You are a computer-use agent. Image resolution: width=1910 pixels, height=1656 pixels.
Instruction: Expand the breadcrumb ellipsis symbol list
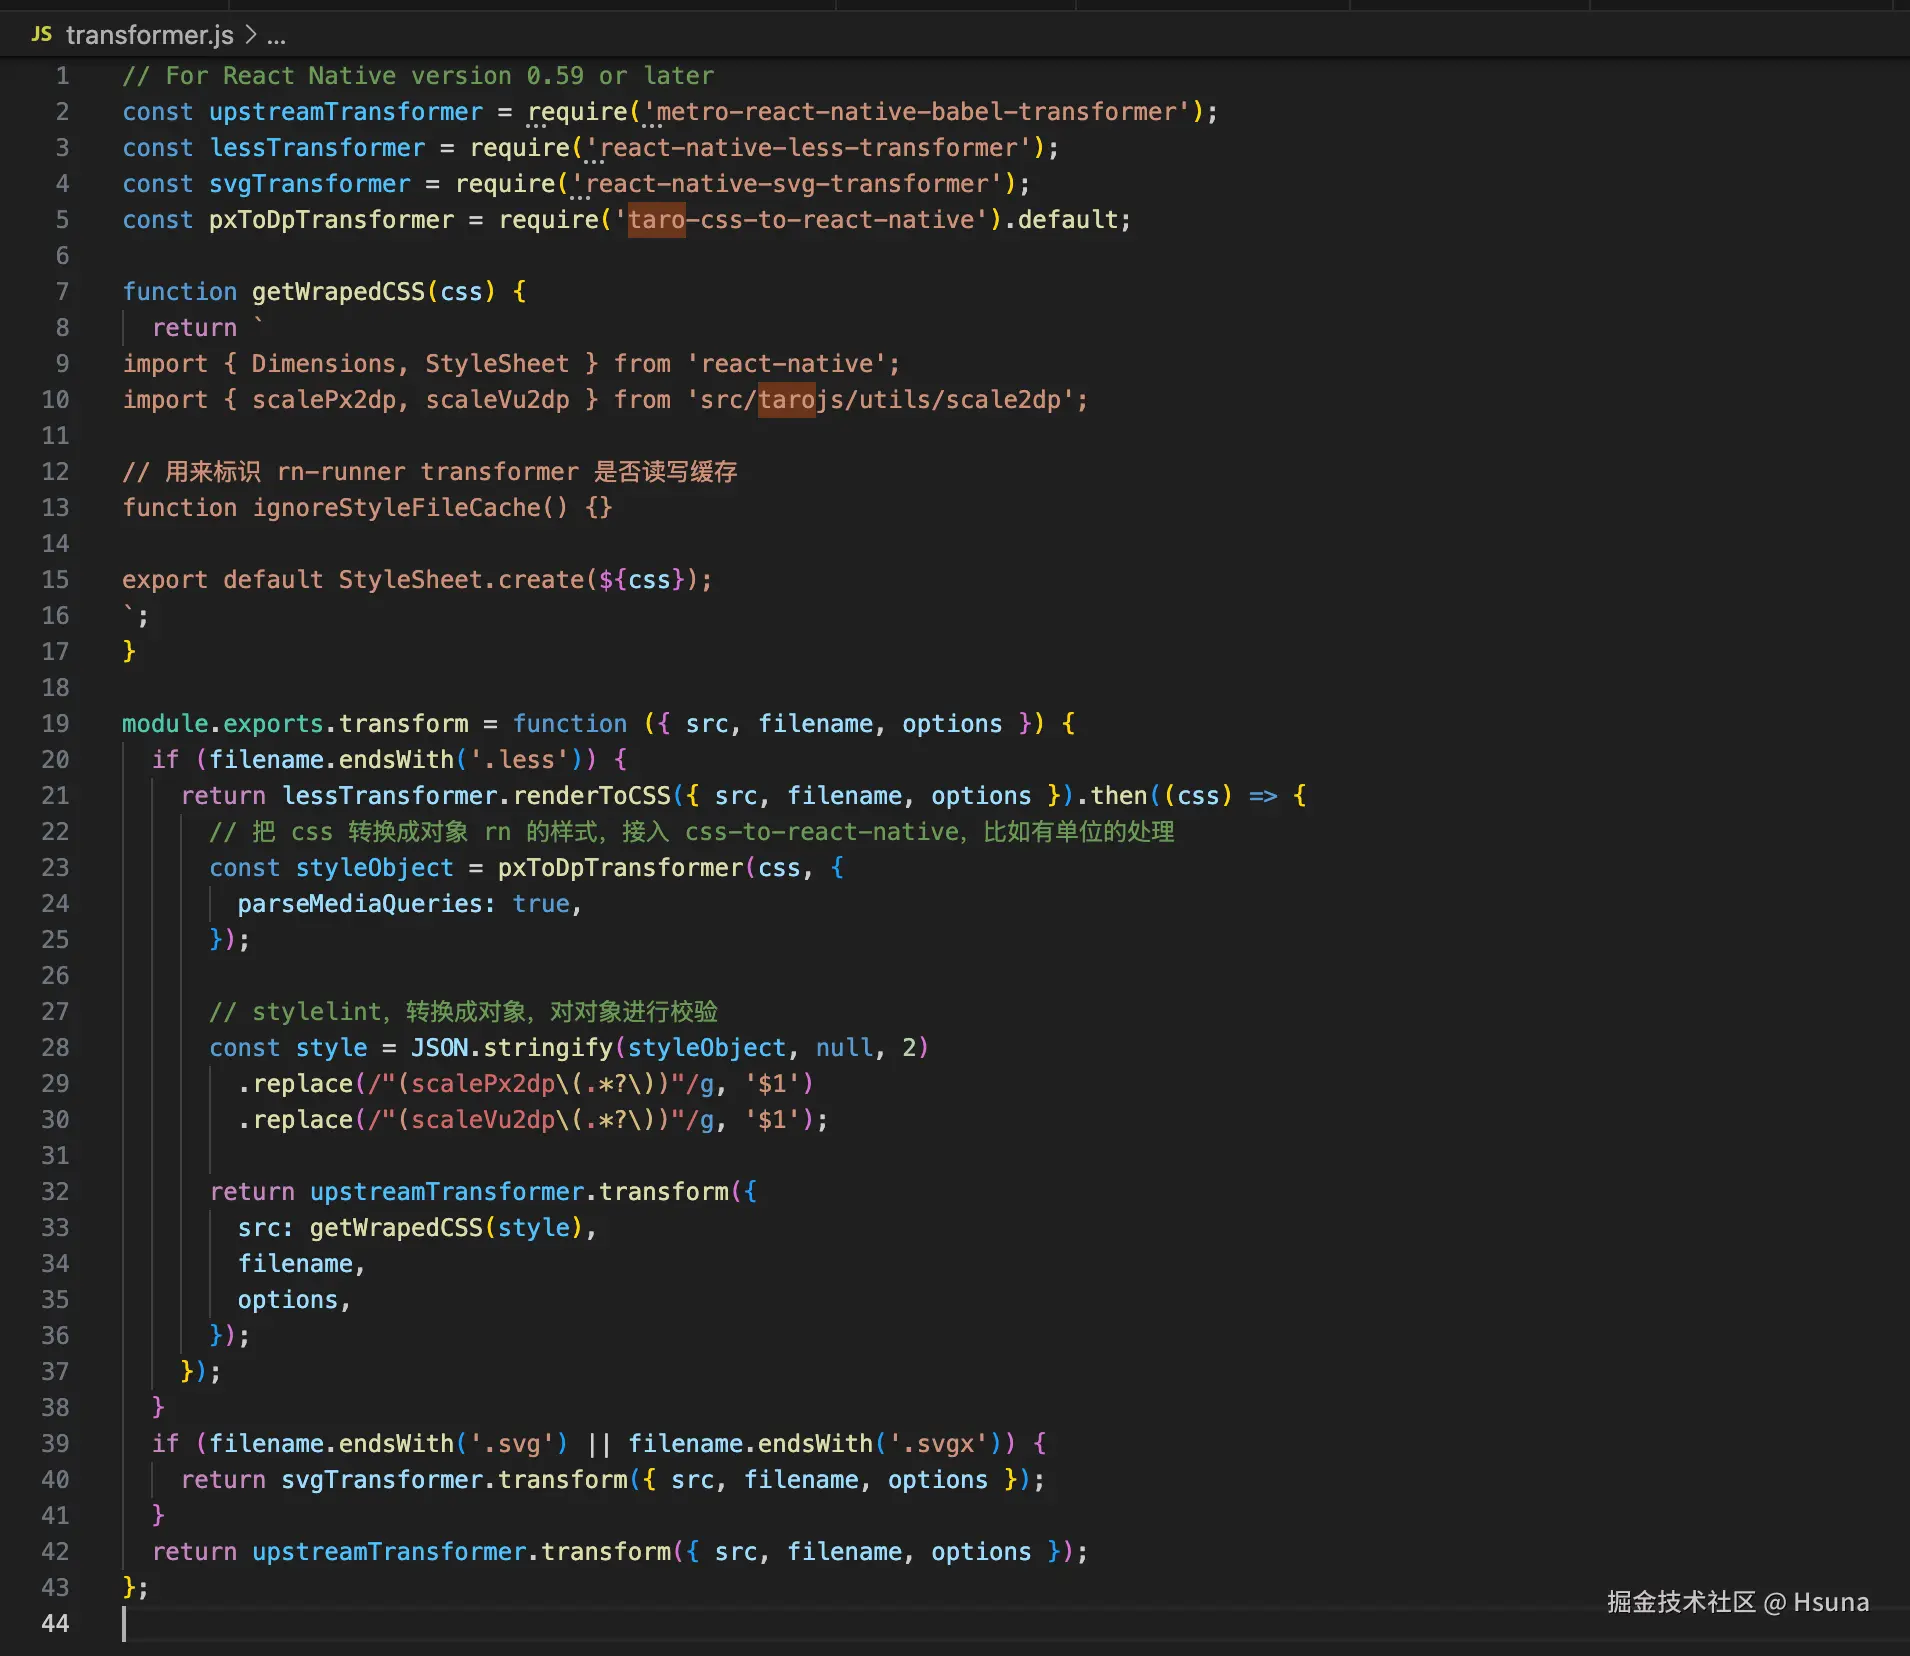(x=277, y=36)
